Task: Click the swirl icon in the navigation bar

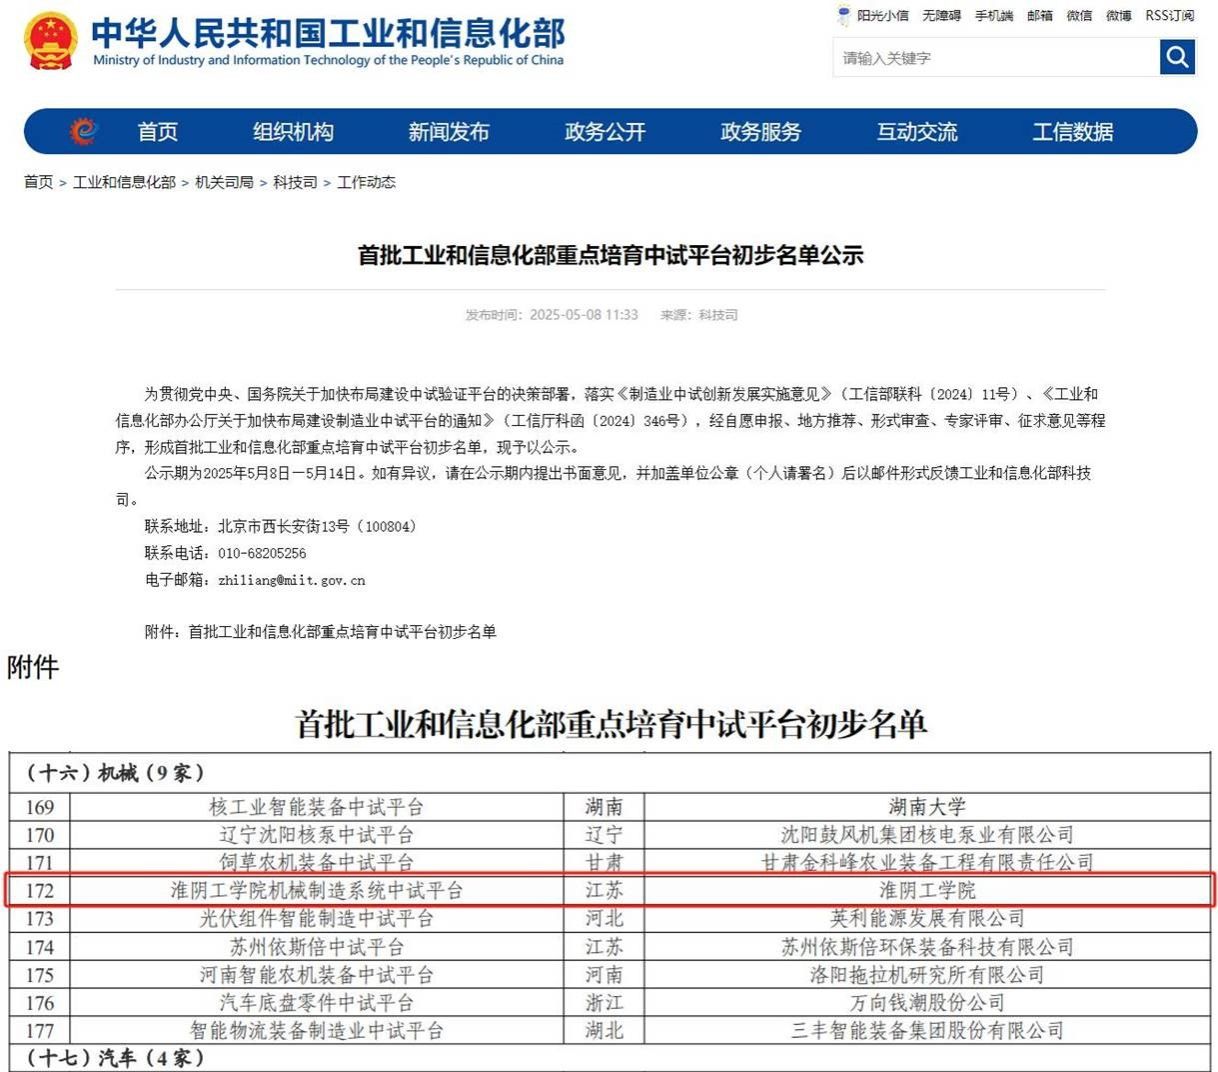Action: (x=84, y=131)
